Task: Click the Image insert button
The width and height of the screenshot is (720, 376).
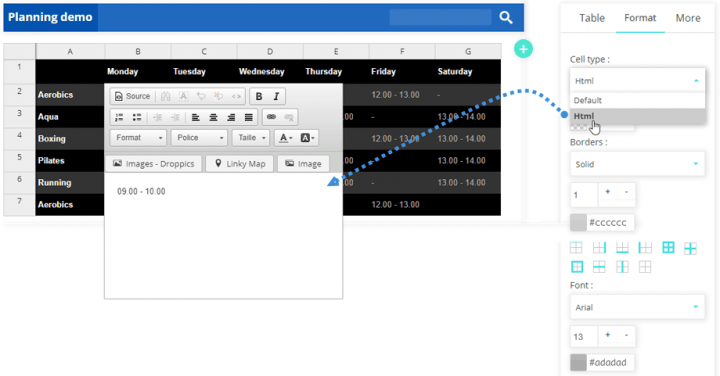Action: (x=303, y=164)
